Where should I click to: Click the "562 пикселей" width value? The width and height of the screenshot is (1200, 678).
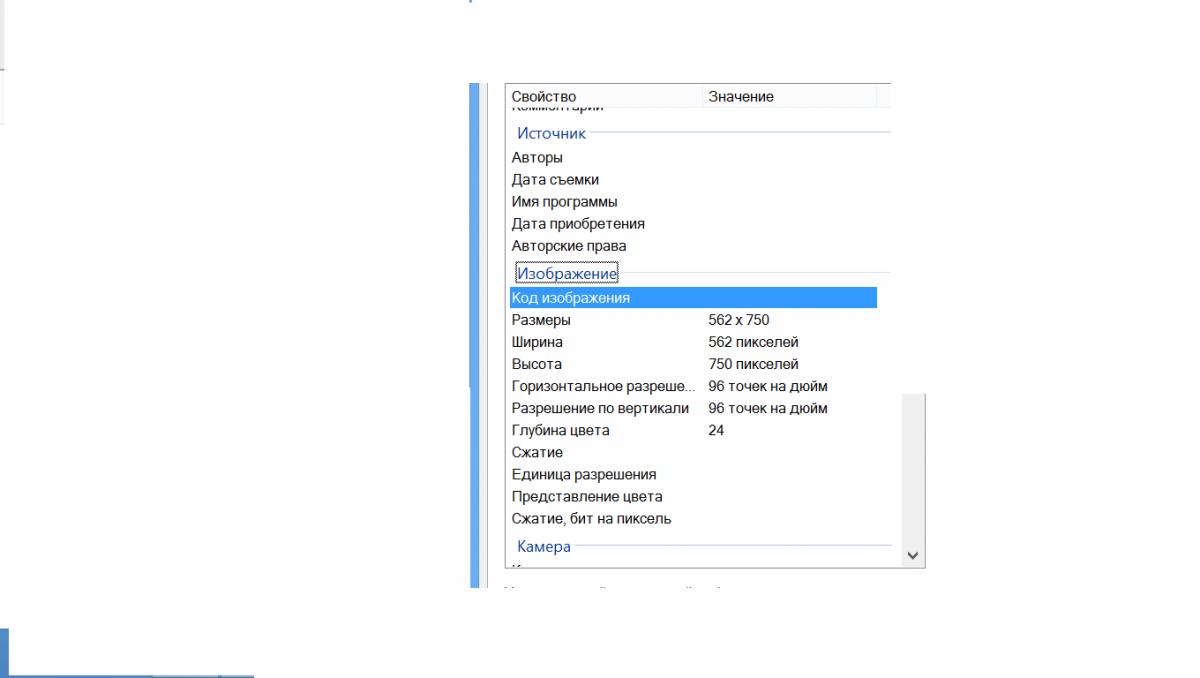tap(753, 342)
